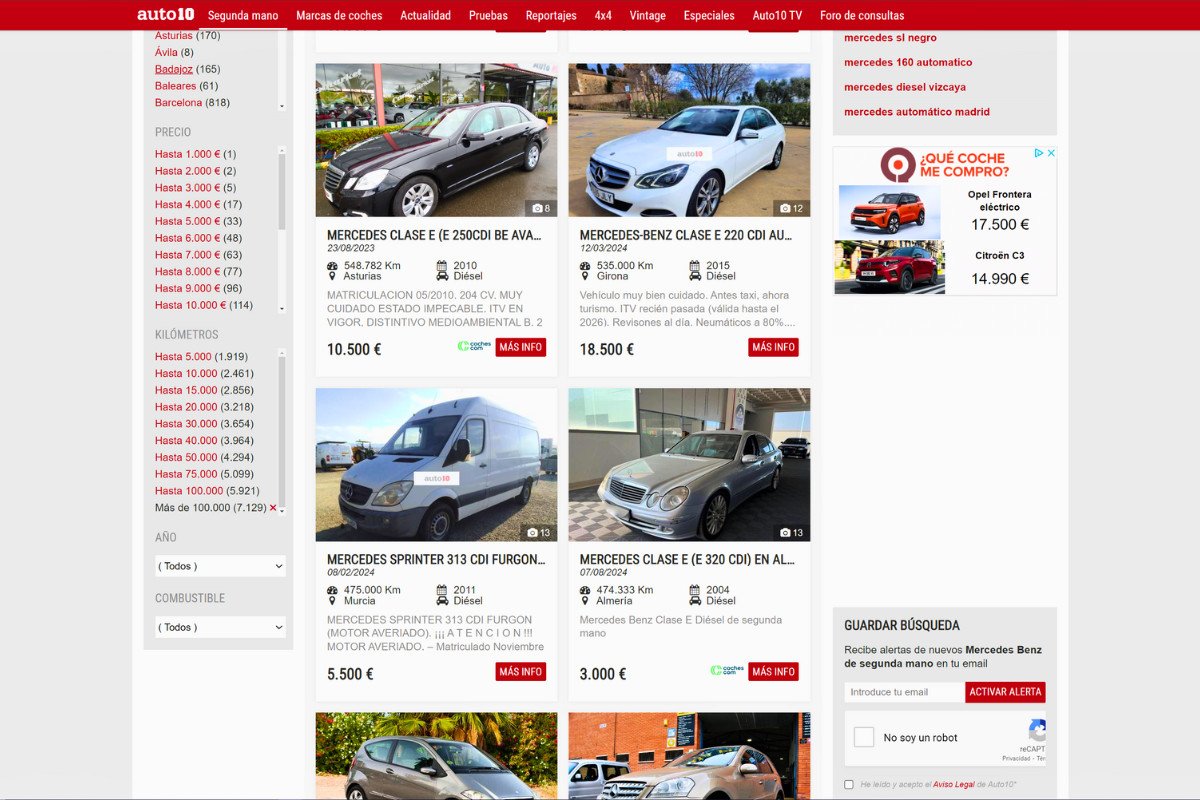Image resolution: width=1200 pixels, height=800 pixels.
Task: Open the silver Mercedes Clase E 320 photo
Action: pyautogui.click(x=689, y=465)
